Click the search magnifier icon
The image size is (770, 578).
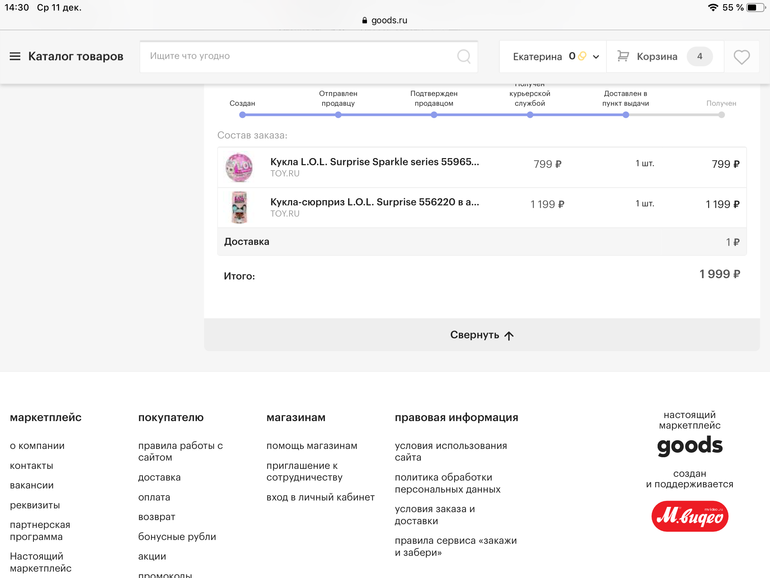pyautogui.click(x=464, y=56)
